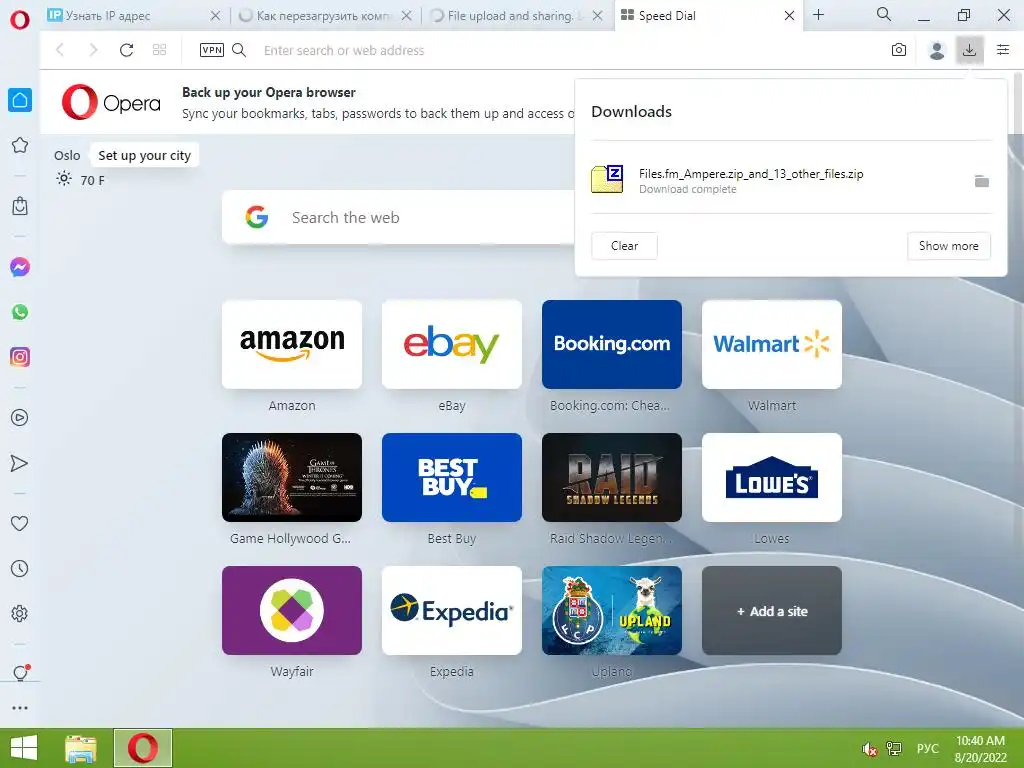Open the Amazon speed dial tile
1024x768 pixels.
tap(292, 344)
